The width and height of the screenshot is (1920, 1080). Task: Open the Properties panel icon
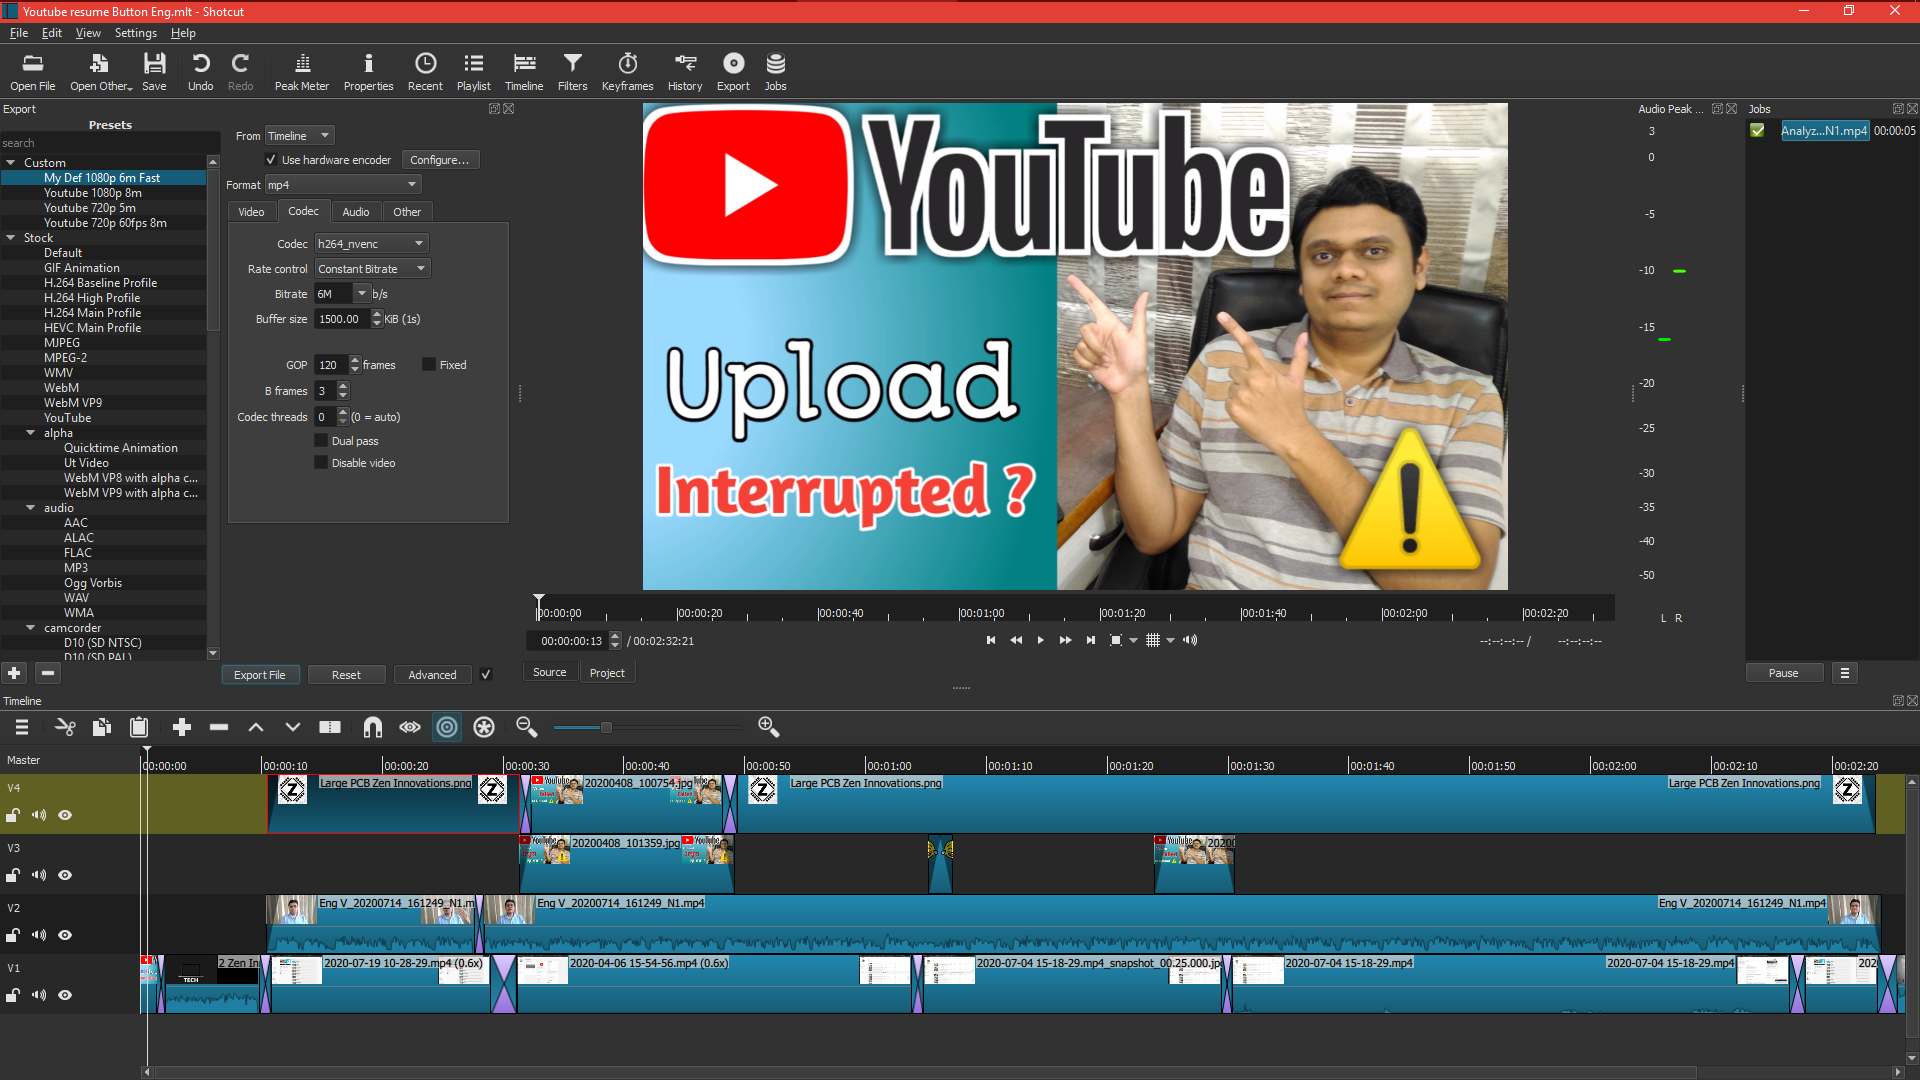click(368, 72)
